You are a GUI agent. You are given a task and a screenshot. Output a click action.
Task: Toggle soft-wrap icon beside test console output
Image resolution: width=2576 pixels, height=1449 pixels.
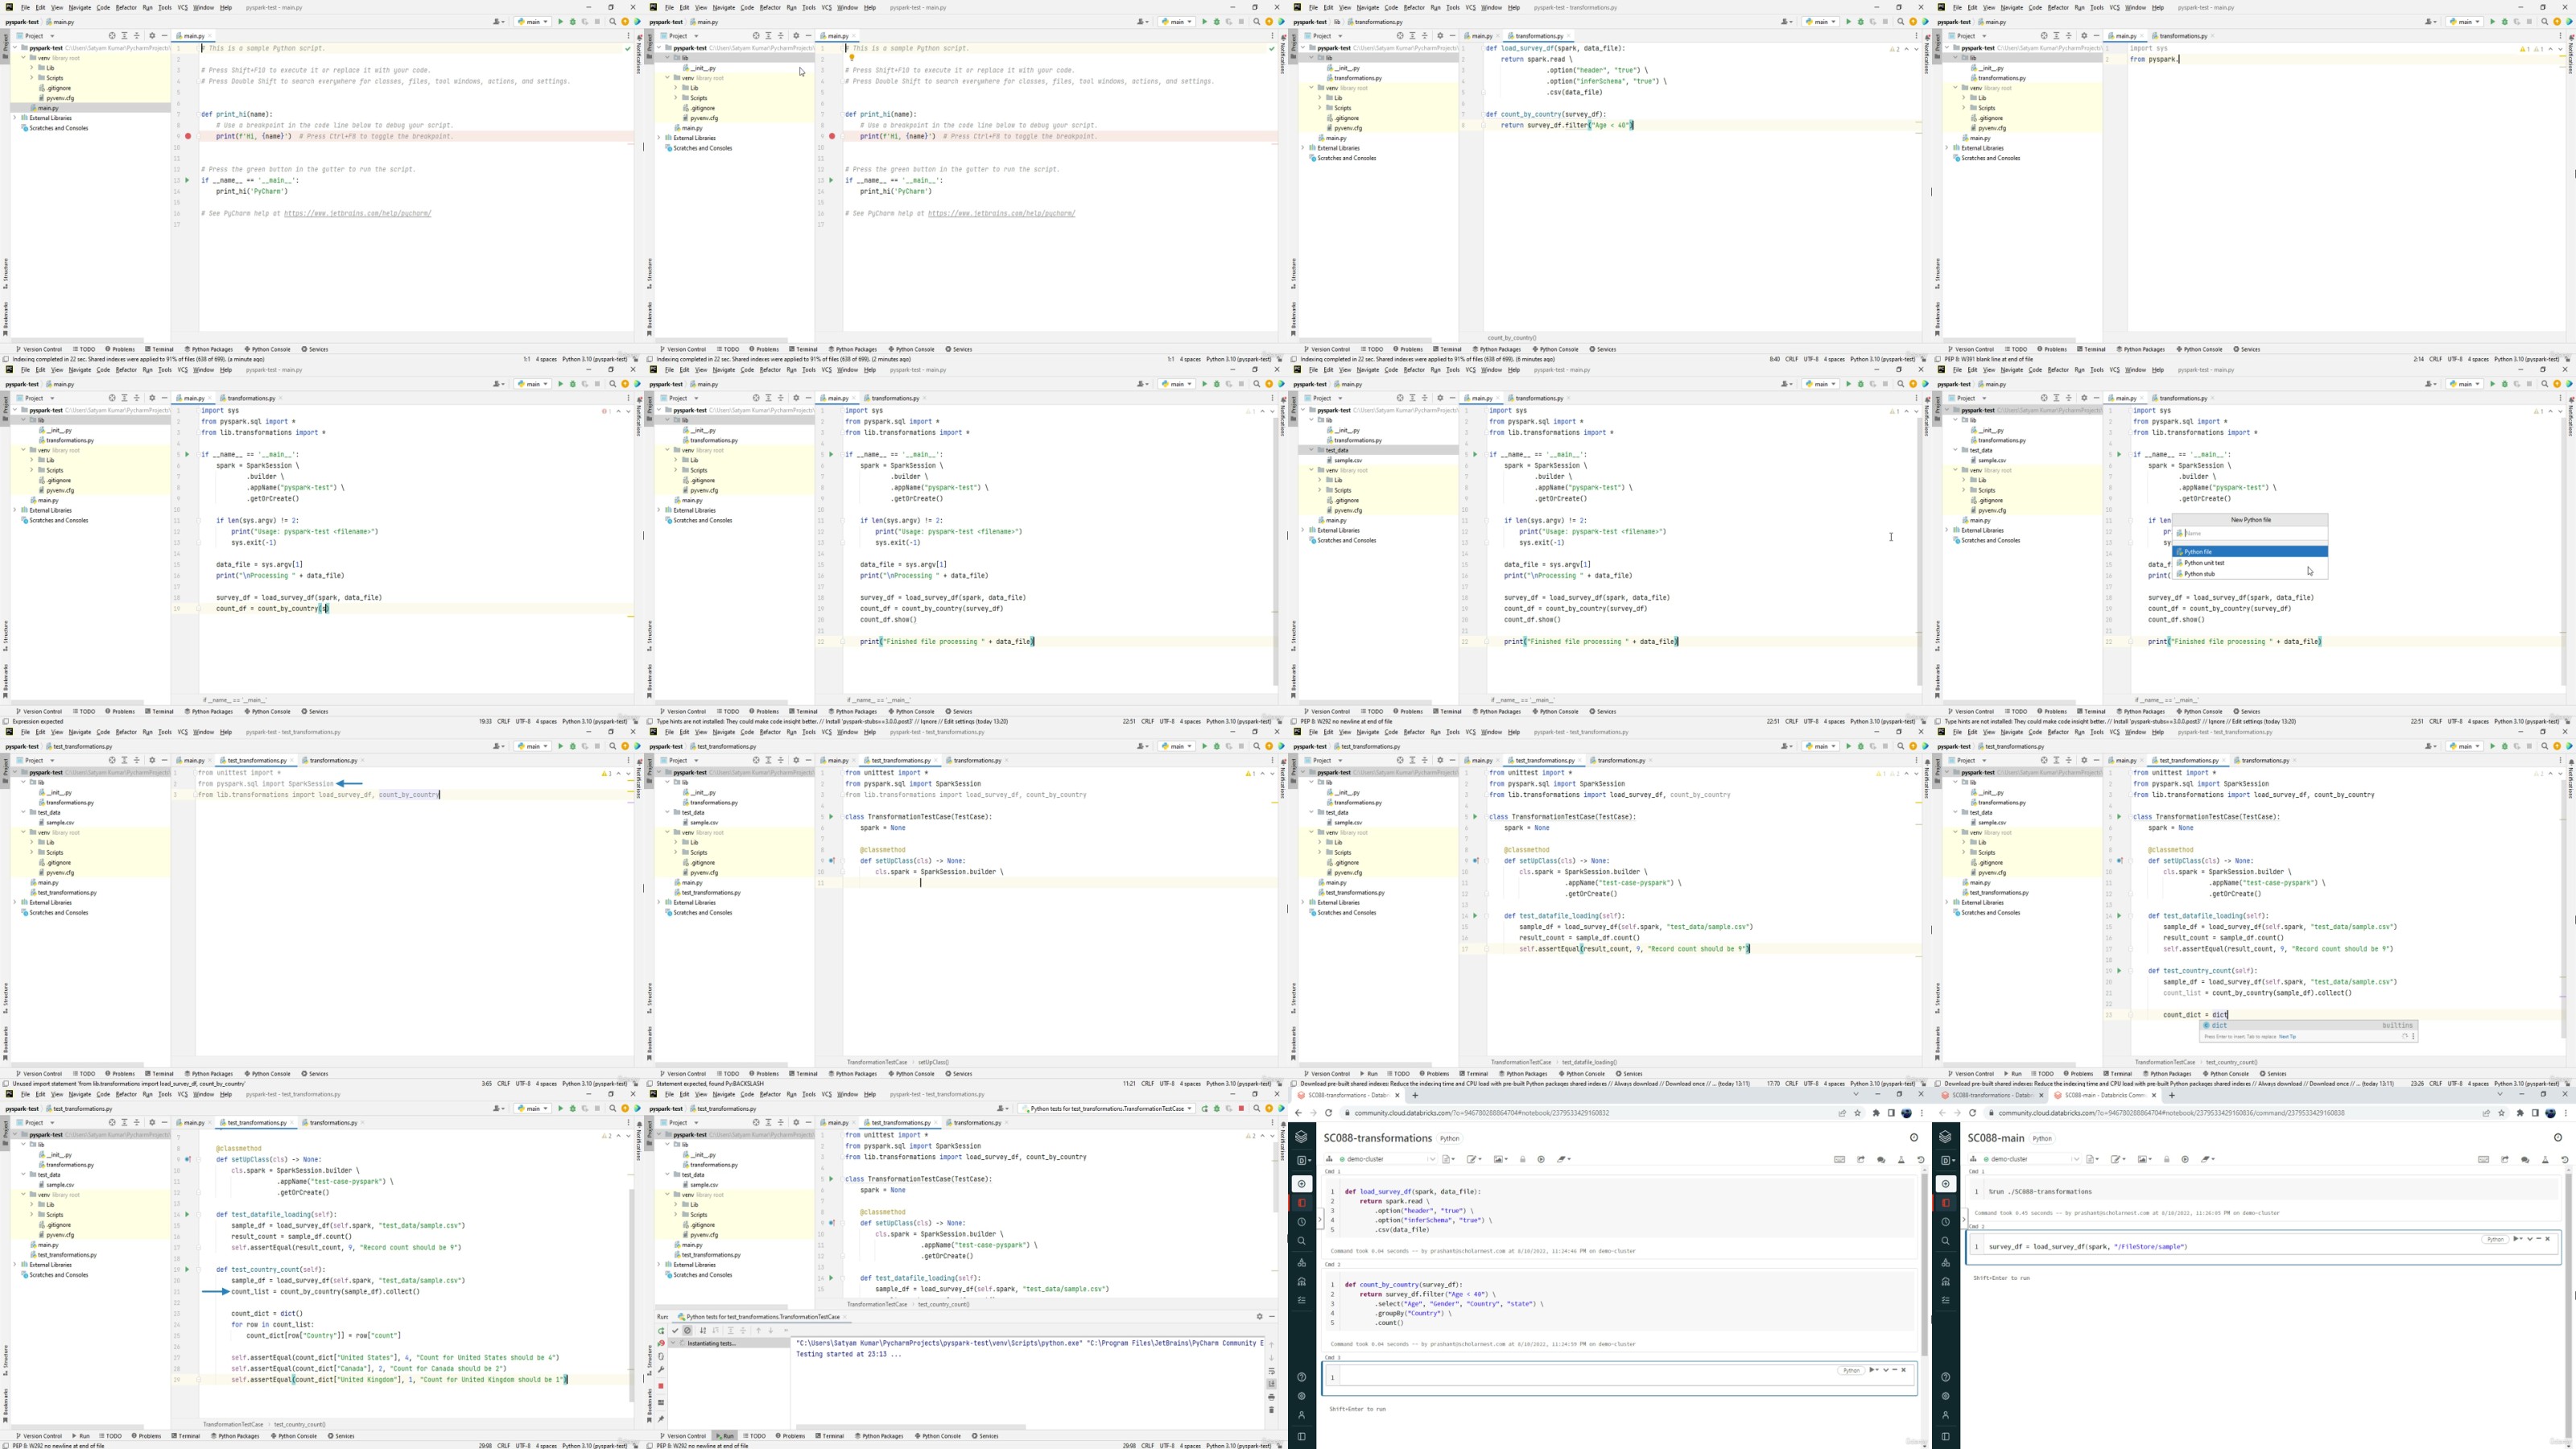click(x=1272, y=1372)
